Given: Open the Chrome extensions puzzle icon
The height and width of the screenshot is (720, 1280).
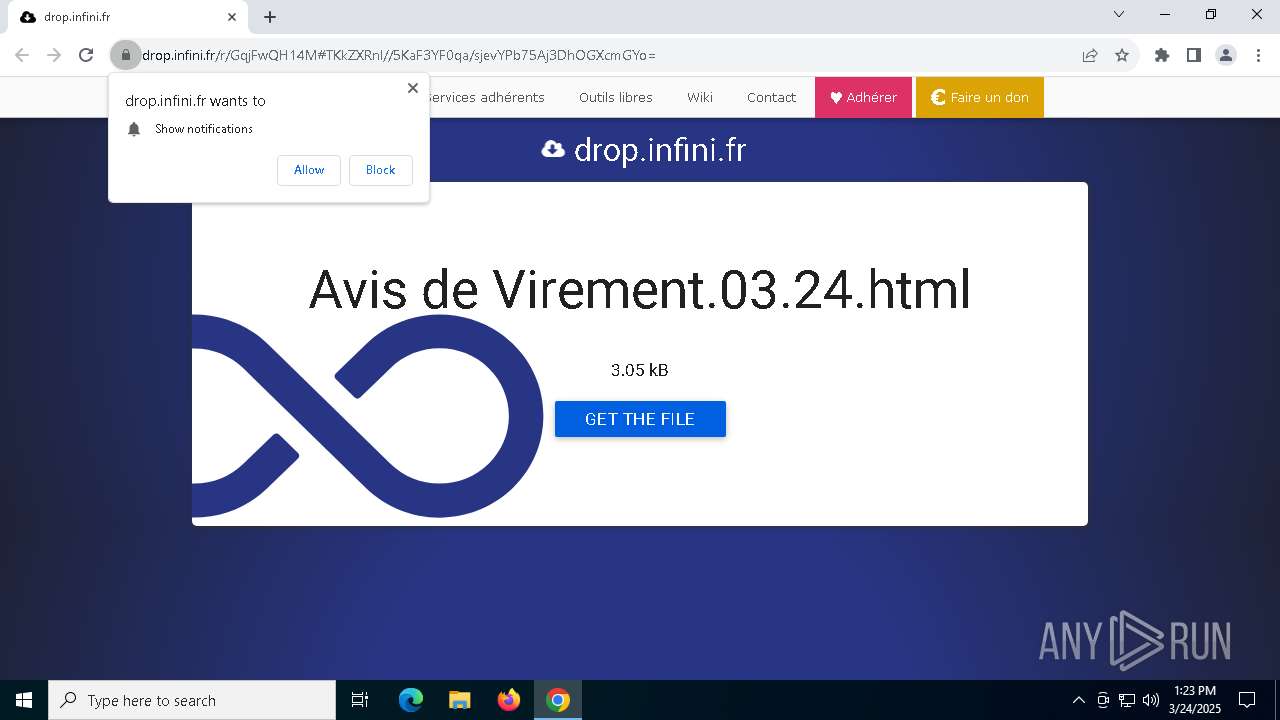Looking at the screenshot, I should (x=1162, y=55).
